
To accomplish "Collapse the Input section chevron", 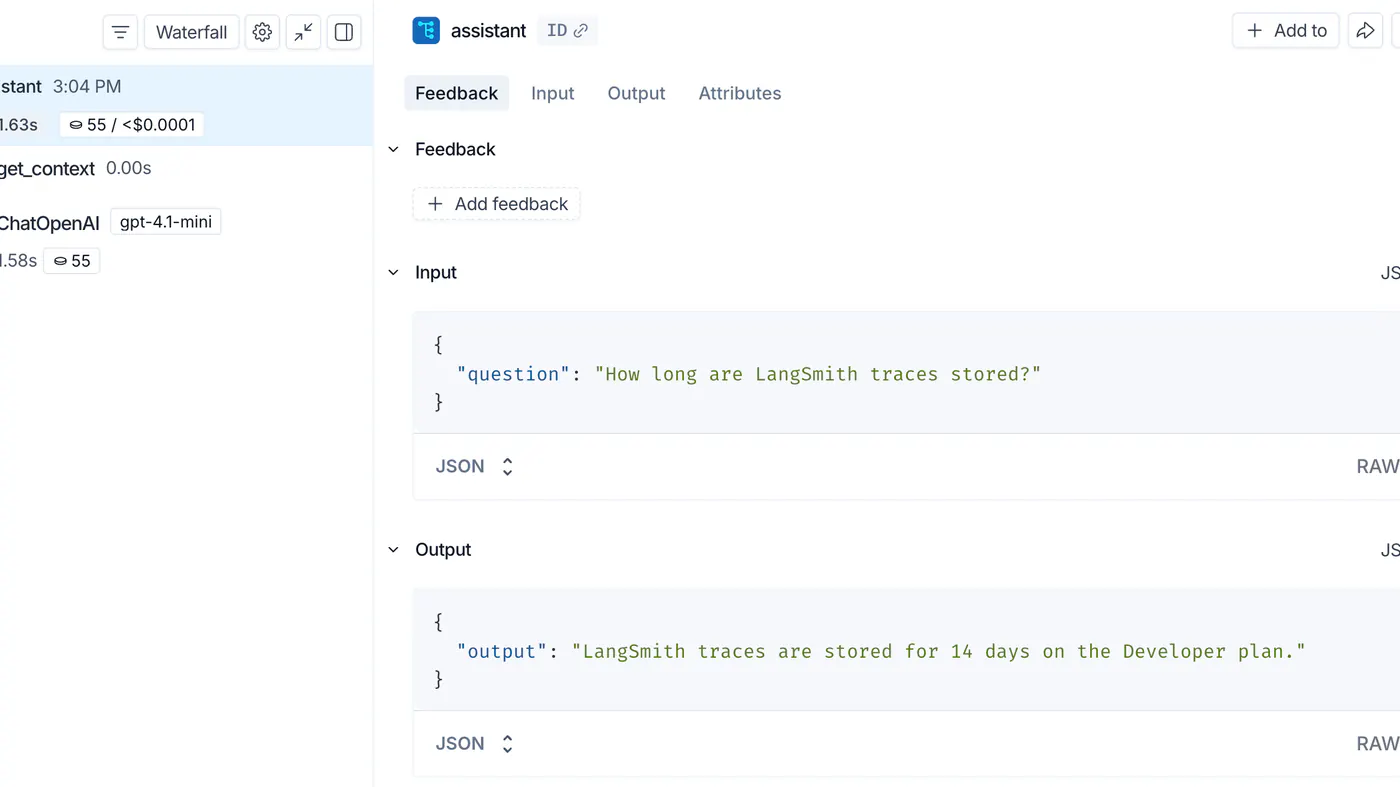I will click(x=394, y=272).
